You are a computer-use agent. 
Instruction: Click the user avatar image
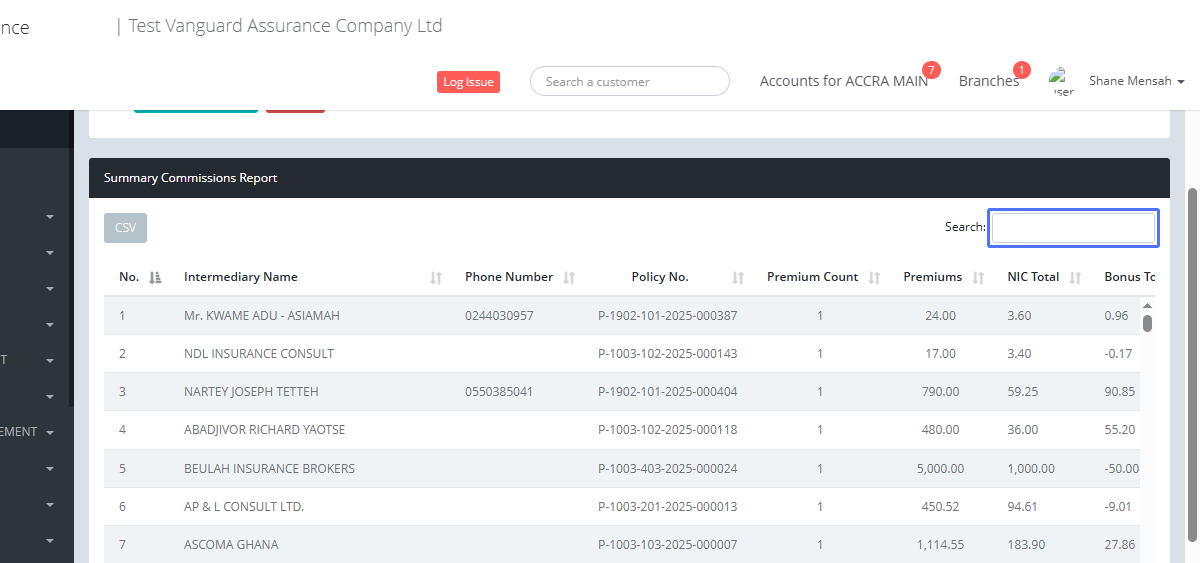point(1060,81)
